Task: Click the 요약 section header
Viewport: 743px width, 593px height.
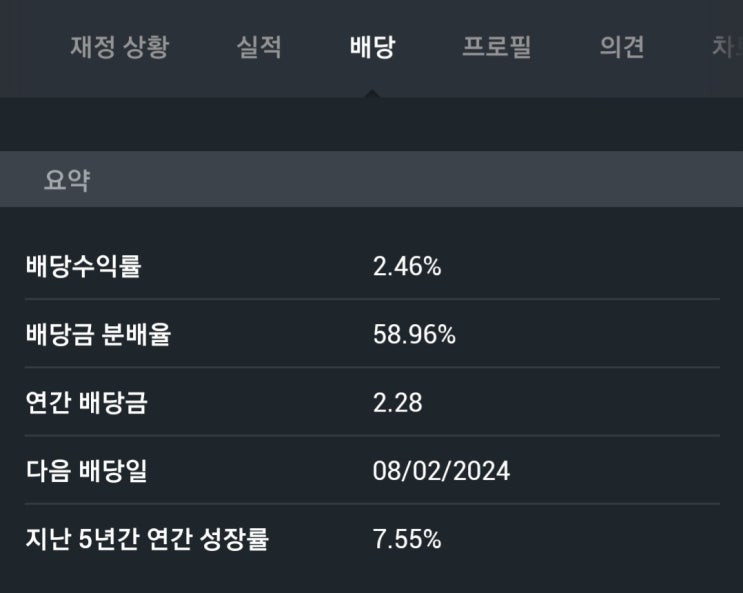Action: (x=67, y=180)
